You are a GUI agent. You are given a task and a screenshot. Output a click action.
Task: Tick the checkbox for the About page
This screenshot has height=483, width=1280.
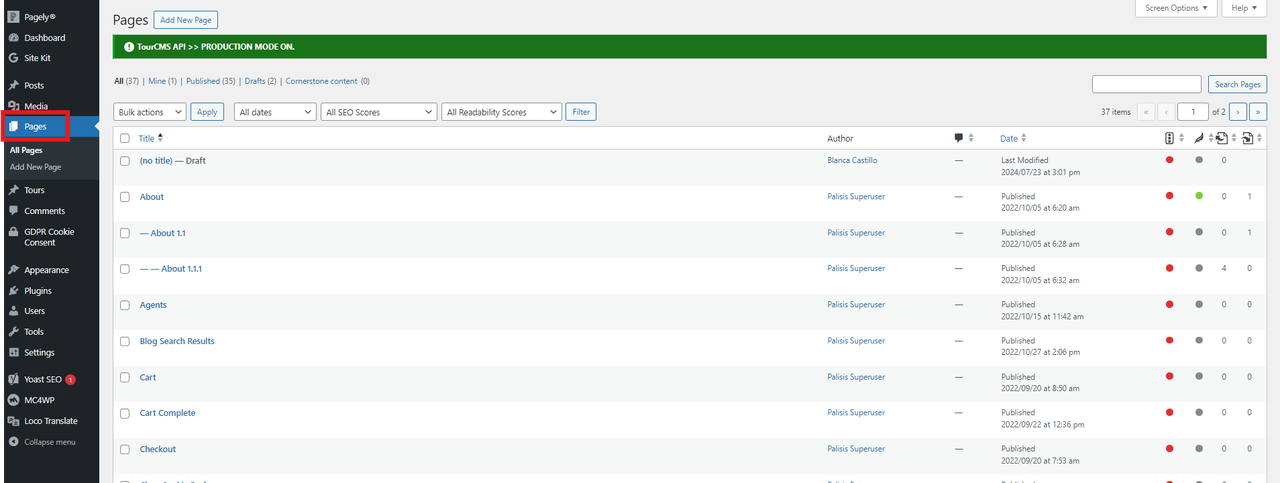[125, 197]
